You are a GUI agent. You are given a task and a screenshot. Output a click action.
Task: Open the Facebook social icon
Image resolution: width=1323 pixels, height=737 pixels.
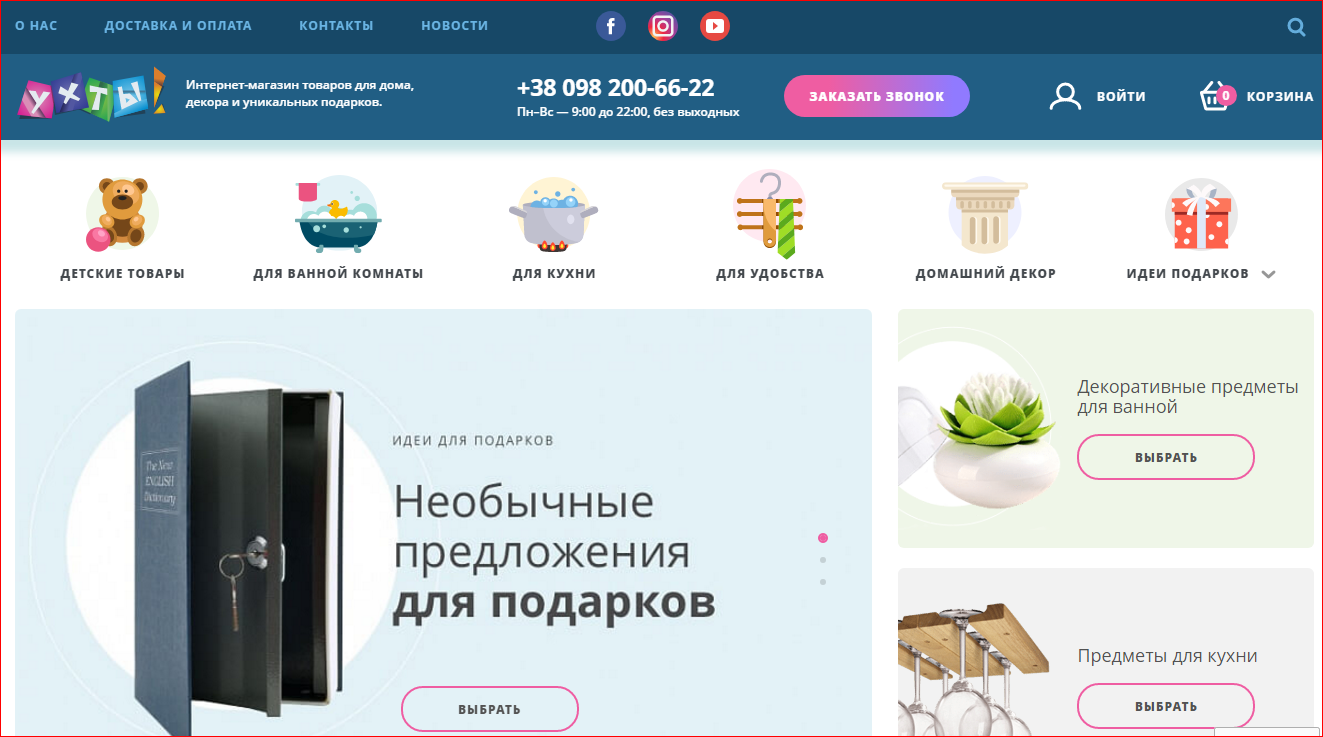coord(611,26)
